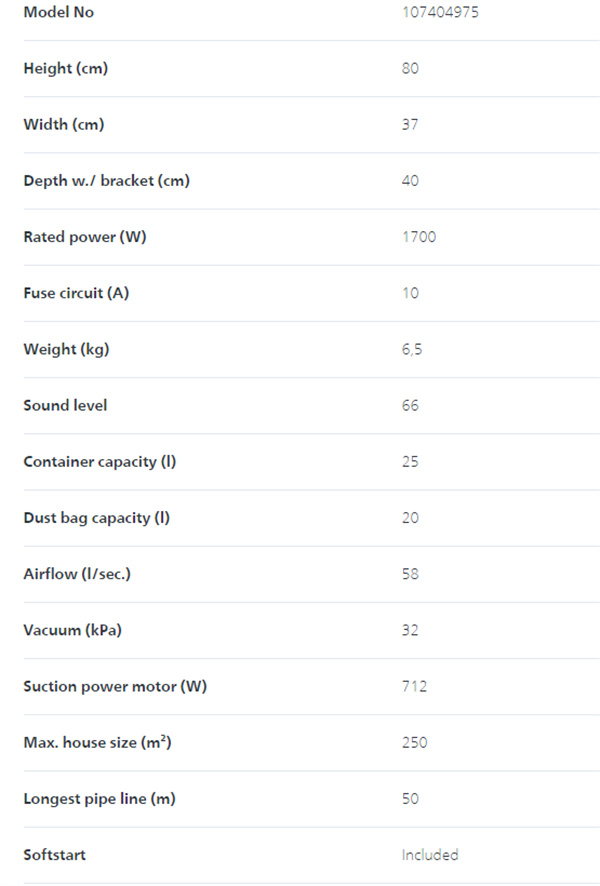
Task: Select the Softstart value Included
Action: click(430, 855)
